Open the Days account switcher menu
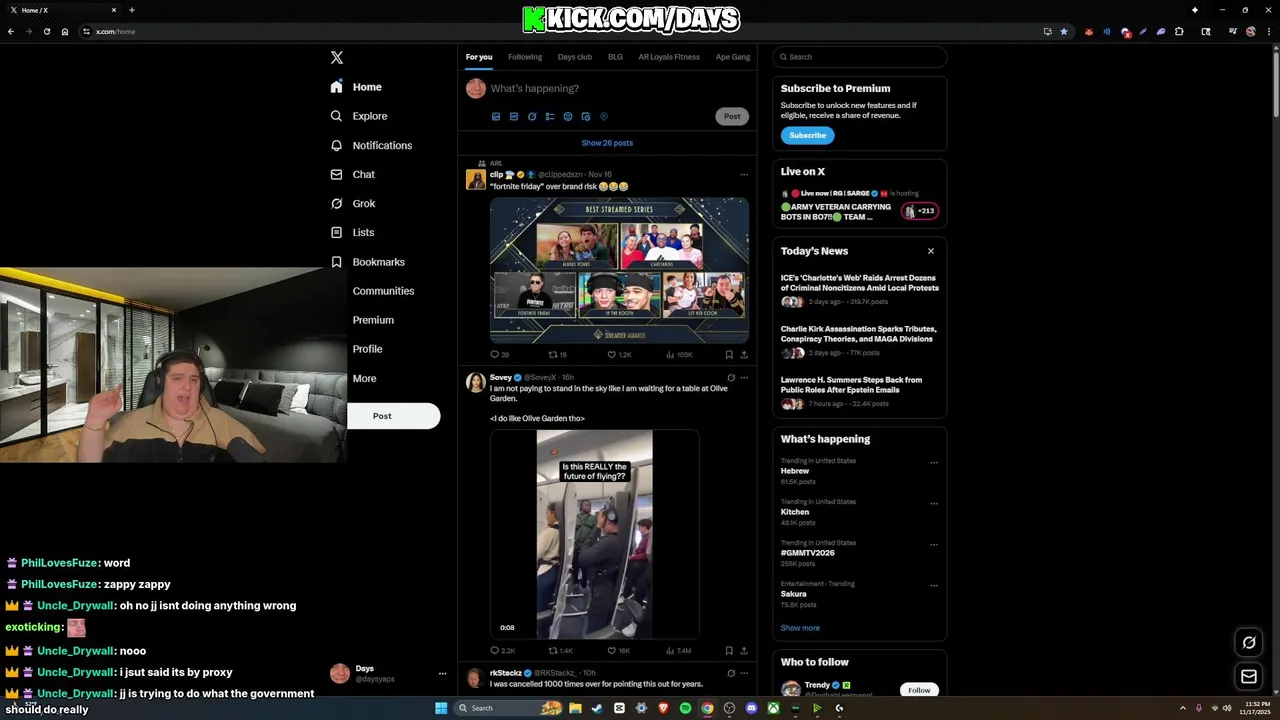The height and width of the screenshot is (720, 1280). point(389,673)
